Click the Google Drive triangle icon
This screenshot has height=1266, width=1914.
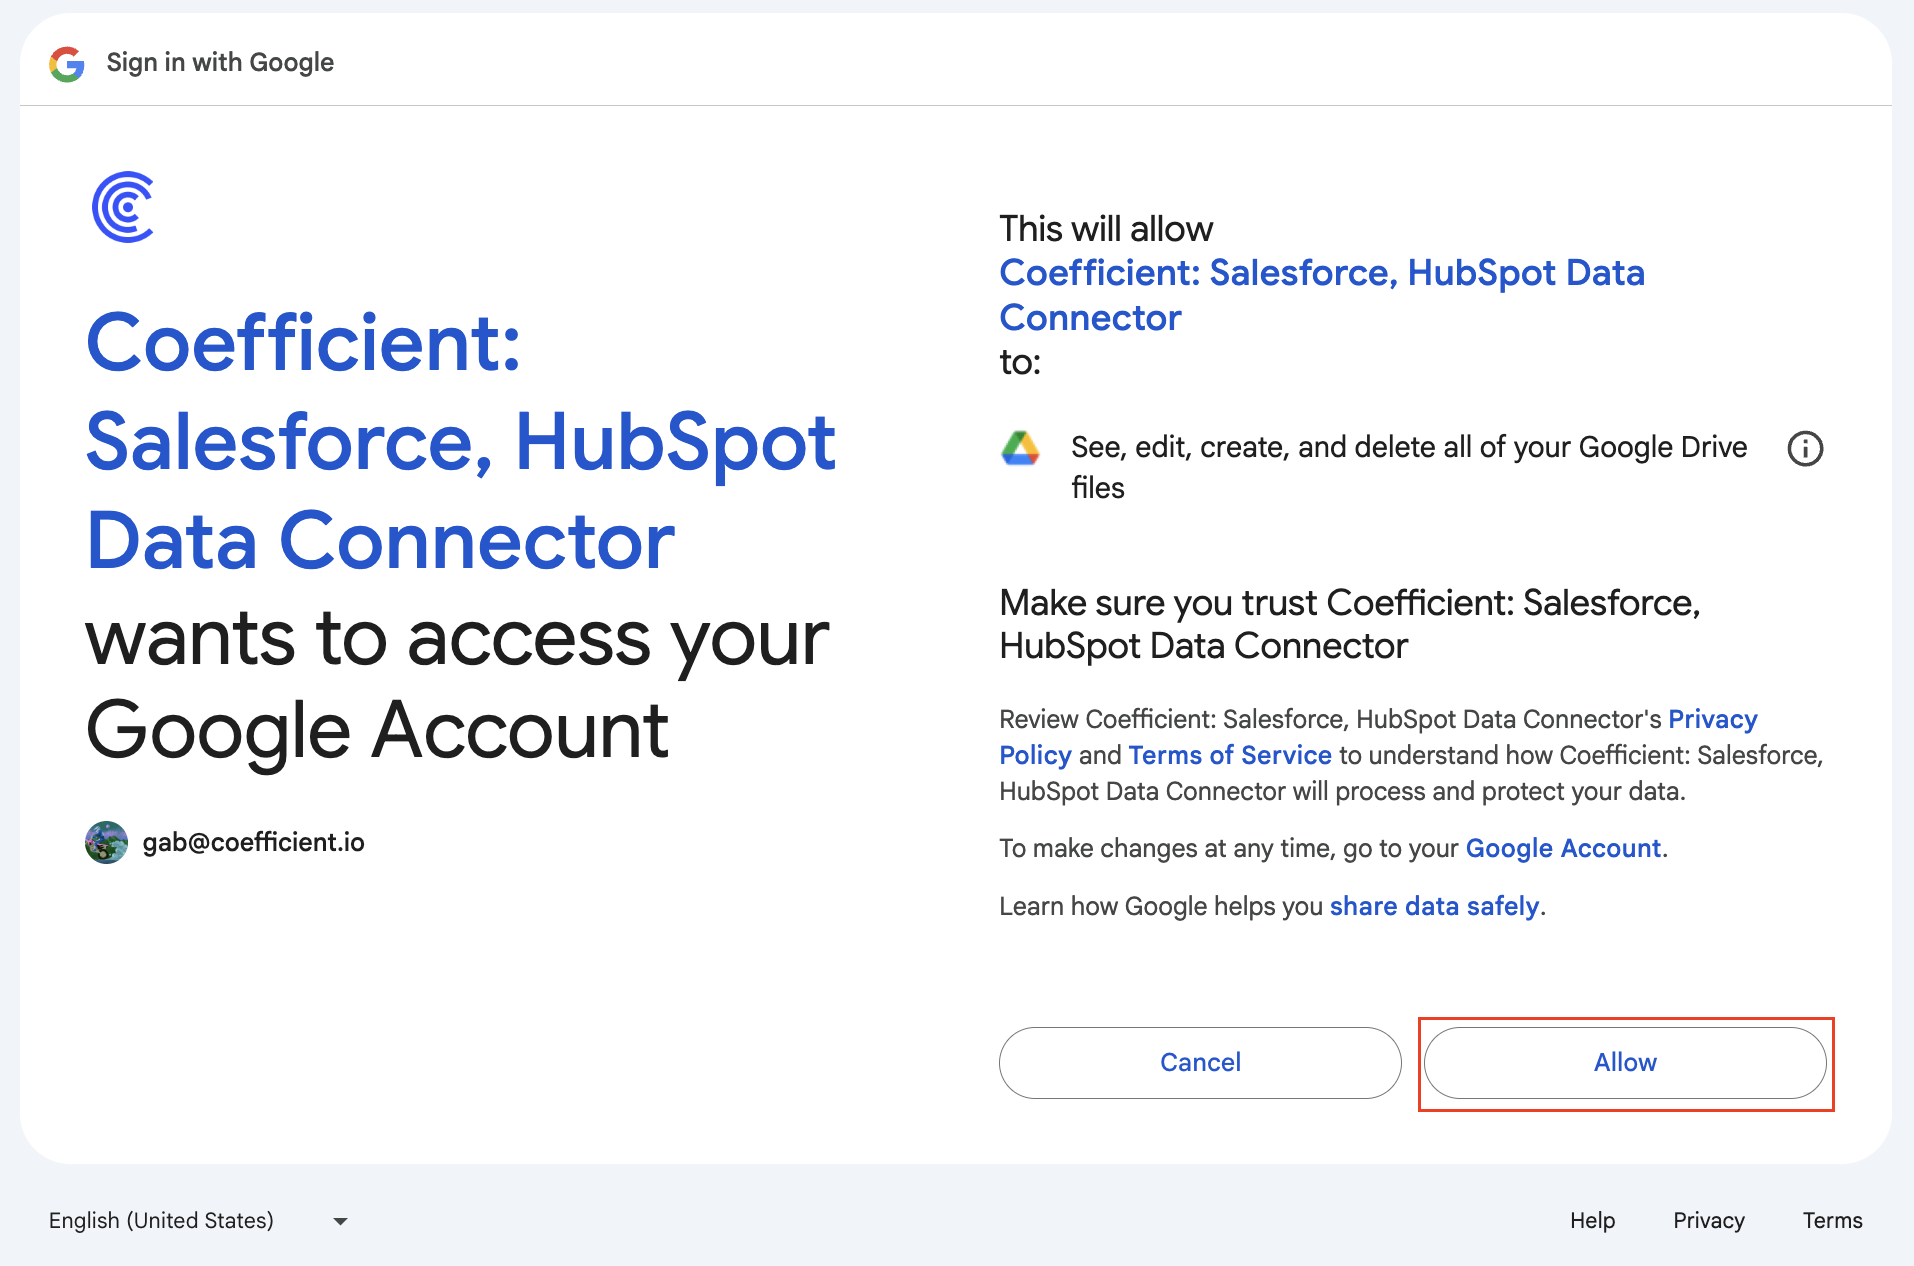(1020, 448)
